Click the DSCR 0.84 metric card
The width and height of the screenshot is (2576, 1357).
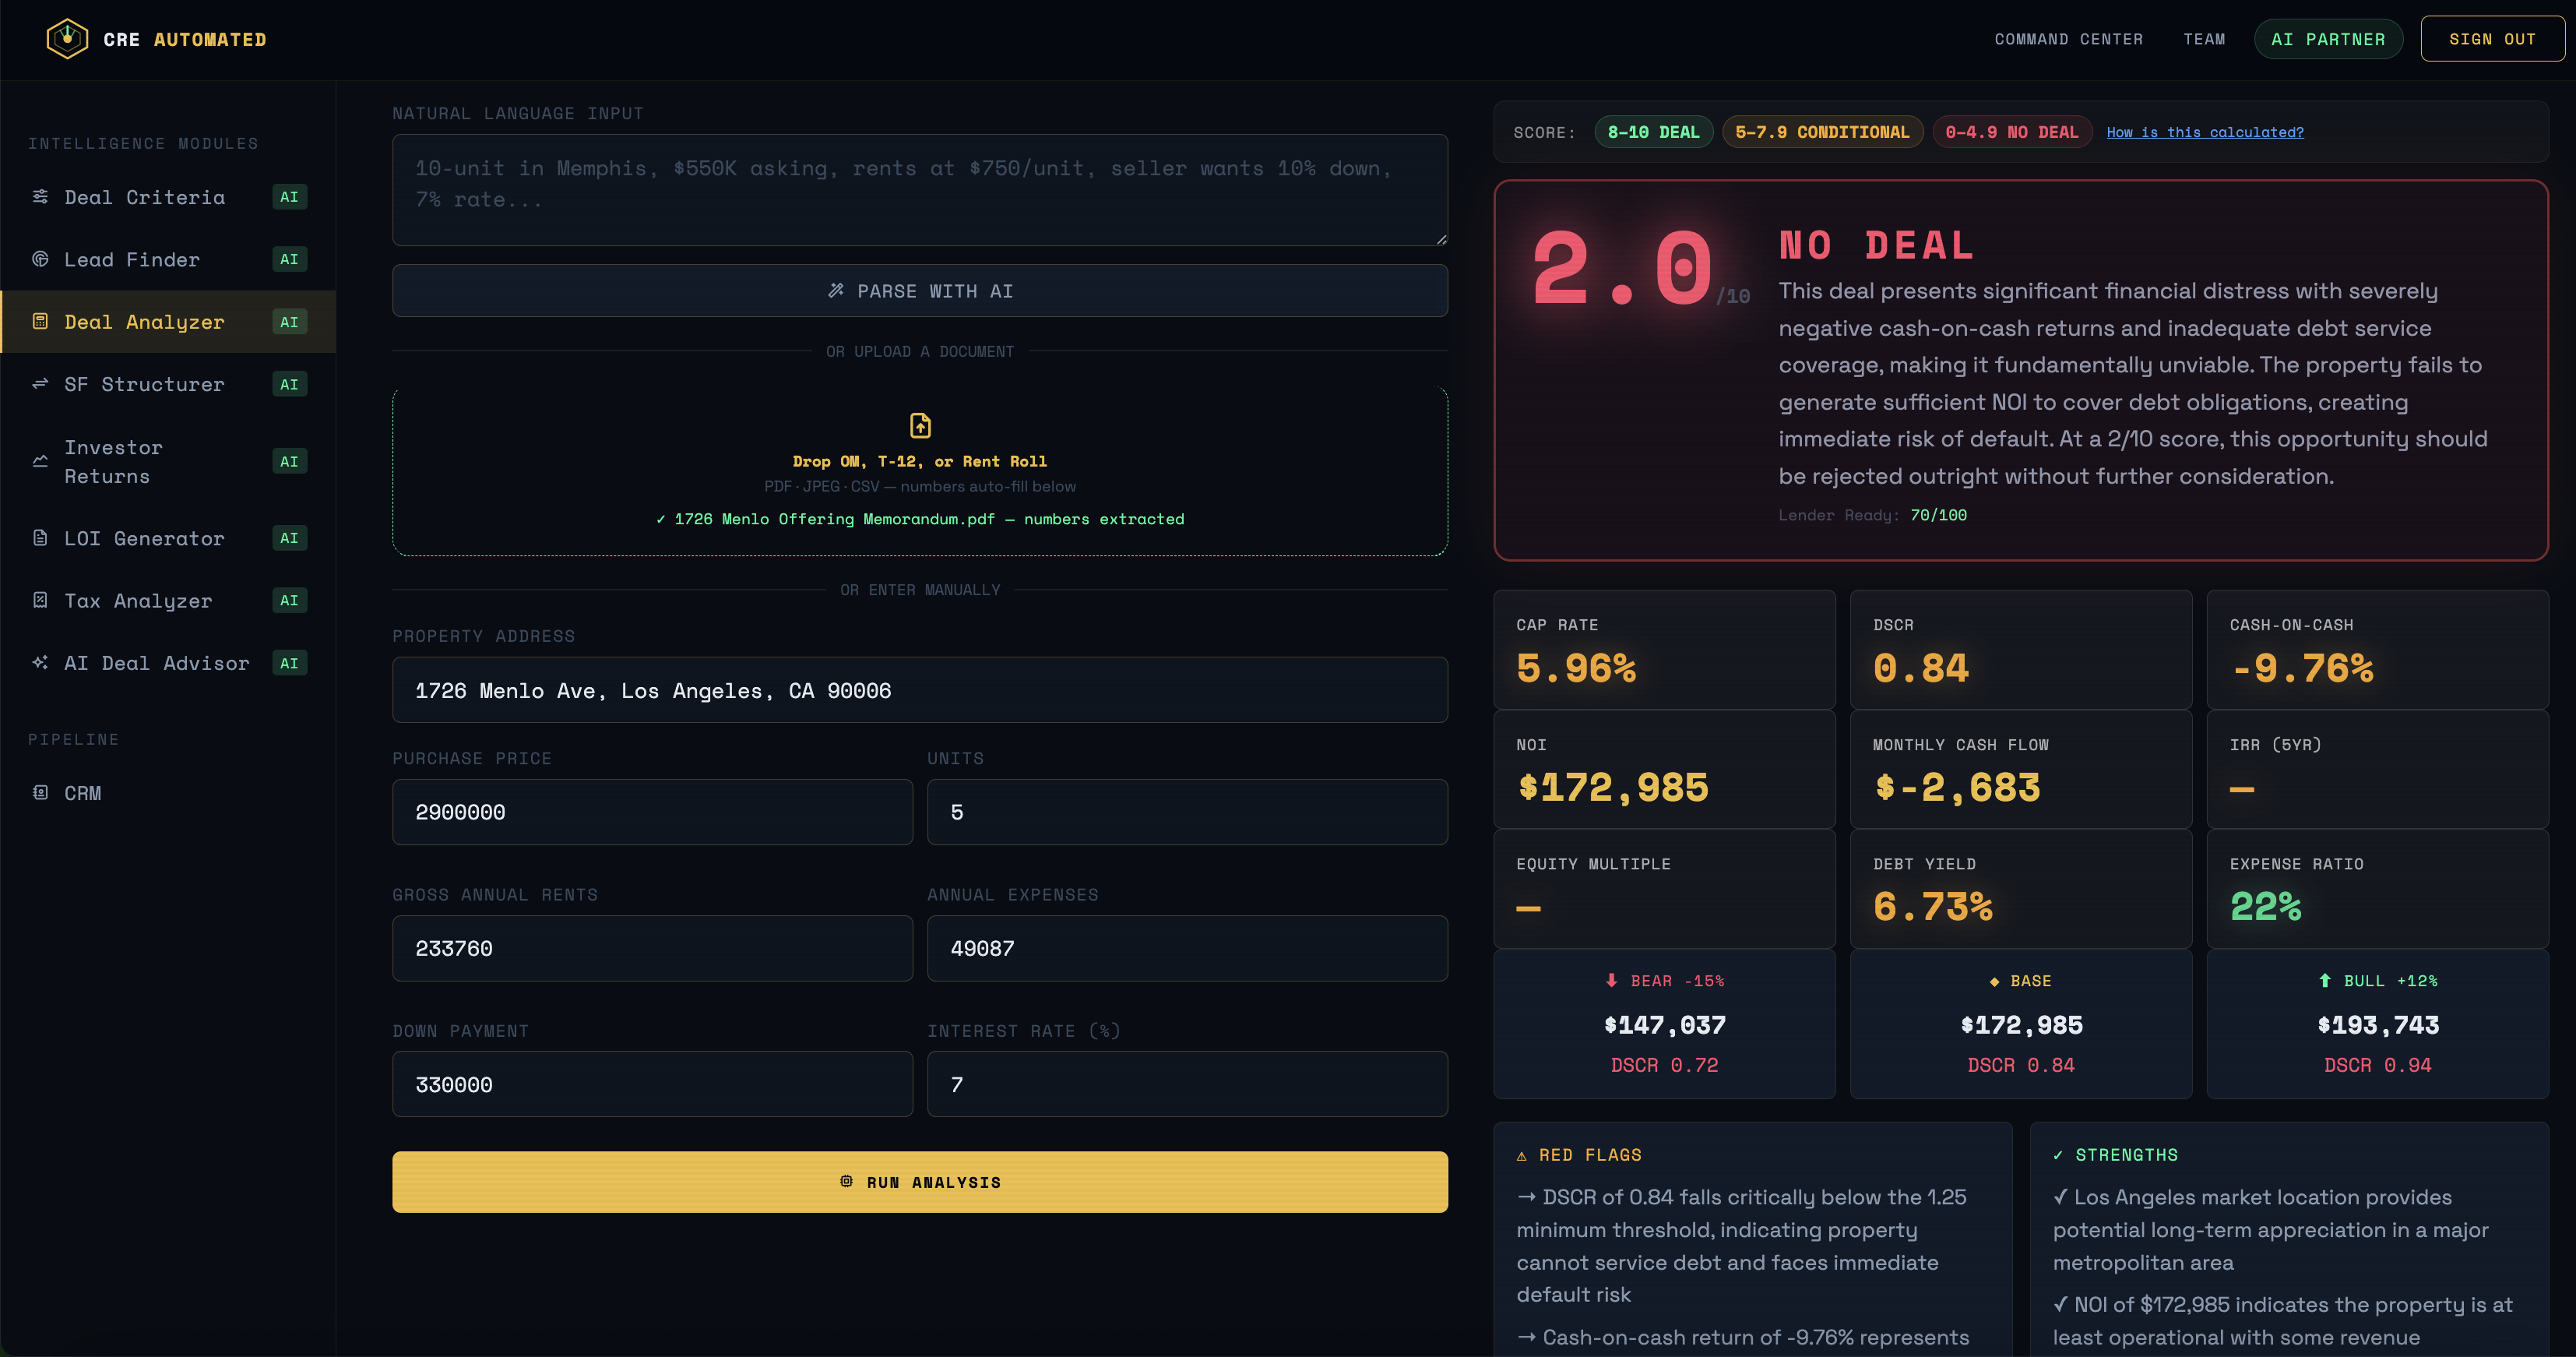coord(2020,649)
